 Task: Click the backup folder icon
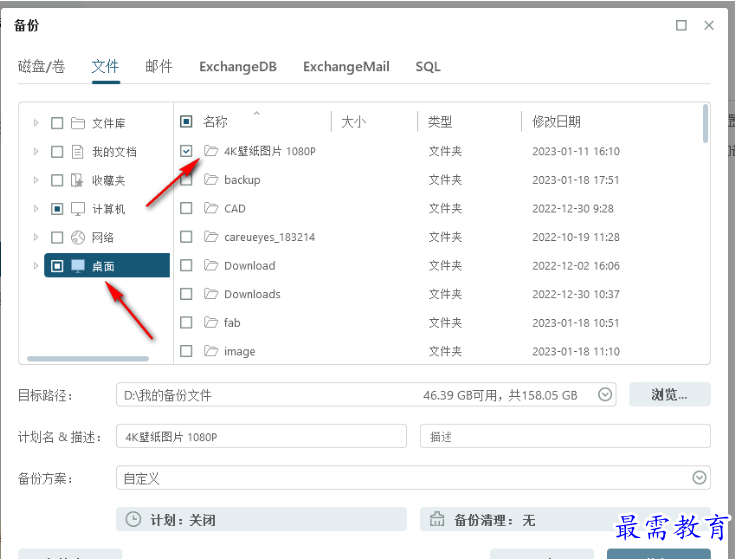(x=211, y=180)
